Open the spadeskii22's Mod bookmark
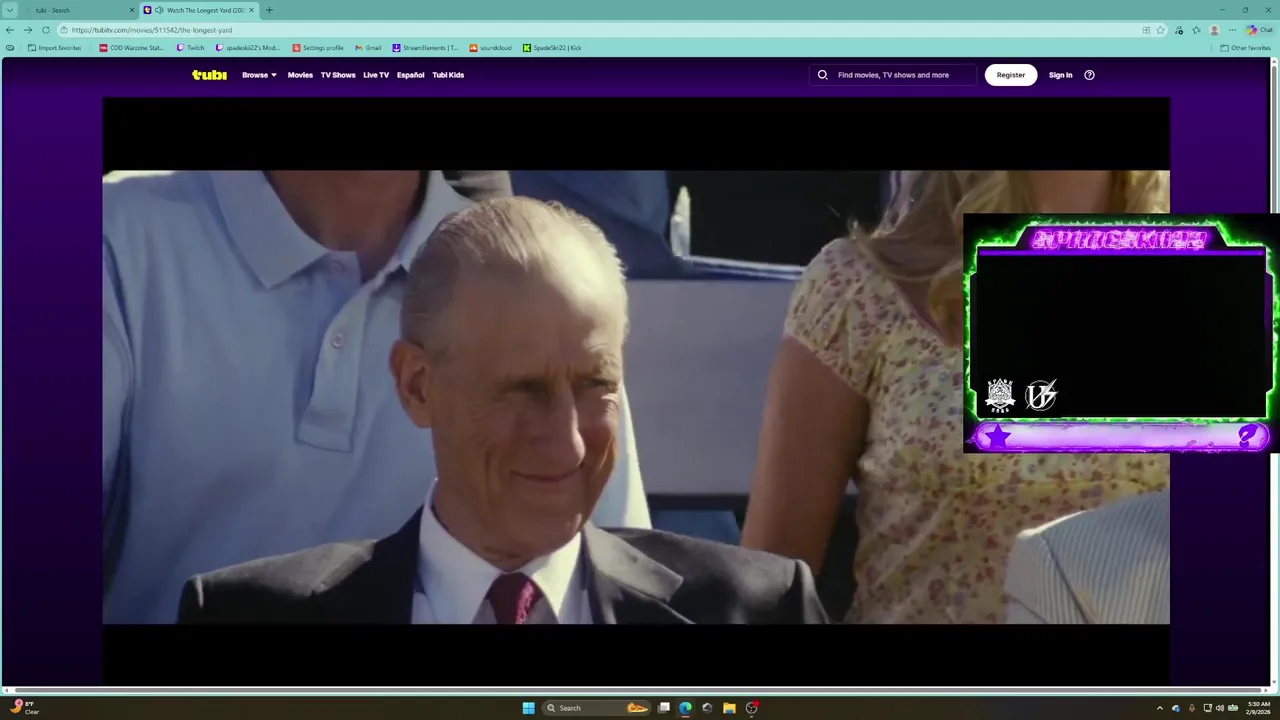 click(x=248, y=48)
